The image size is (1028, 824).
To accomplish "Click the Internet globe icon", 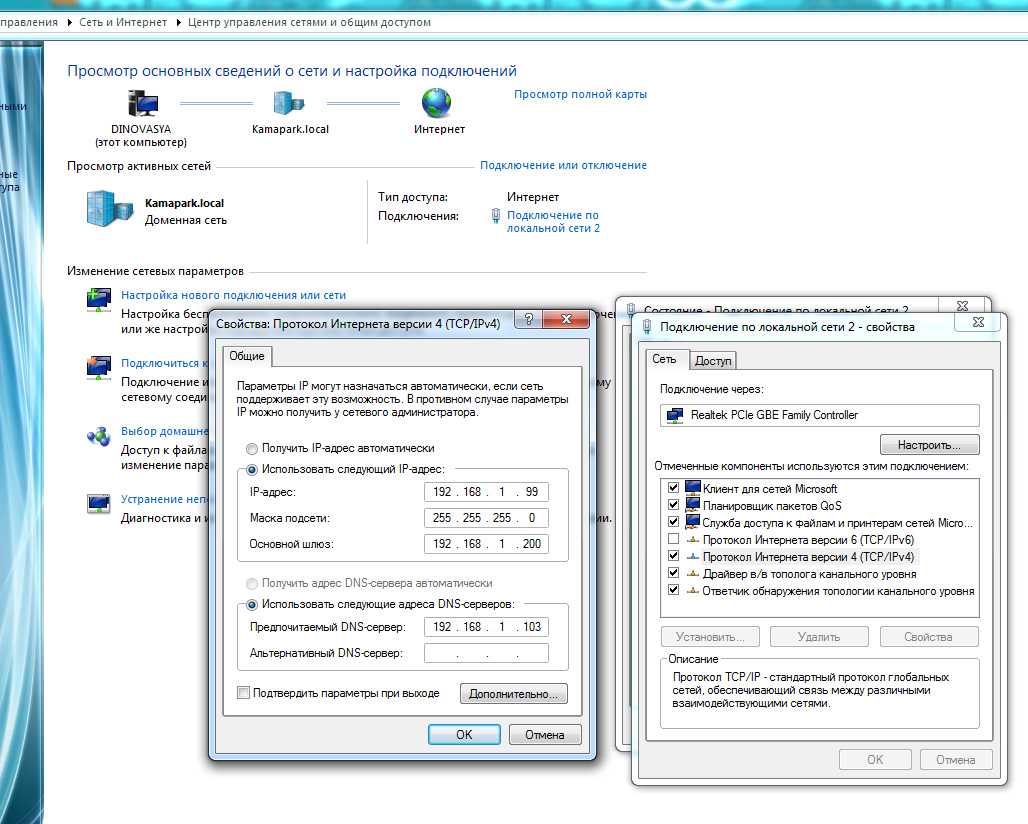I will click(436, 103).
